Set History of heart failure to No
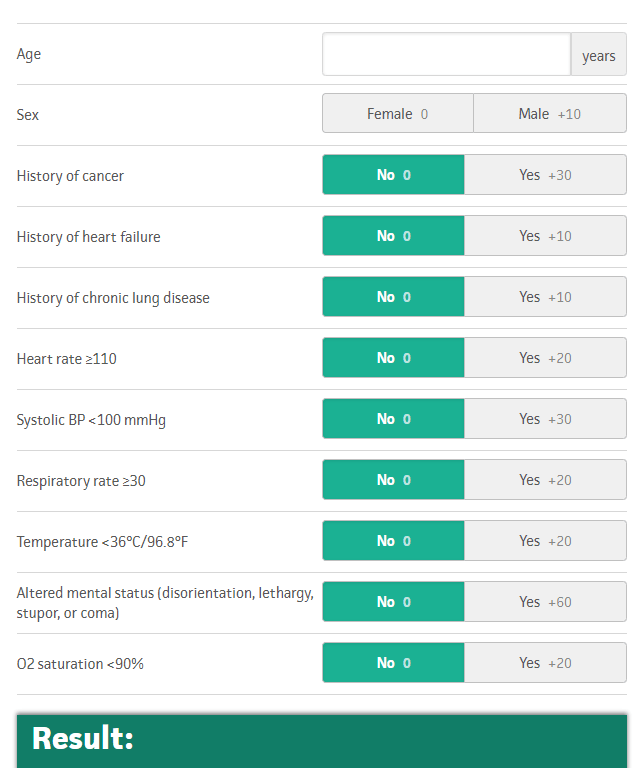Screen dimensions: 635x768 point(393,236)
